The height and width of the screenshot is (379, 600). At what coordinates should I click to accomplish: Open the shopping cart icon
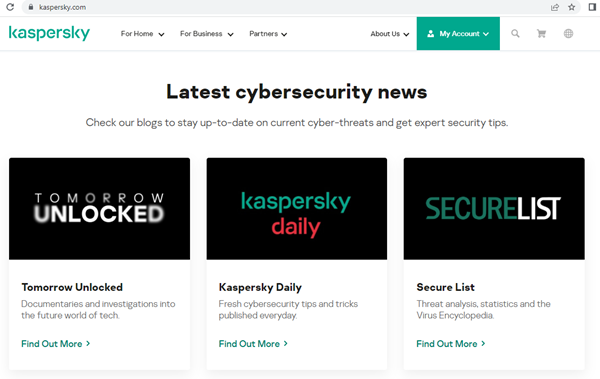[x=541, y=34]
